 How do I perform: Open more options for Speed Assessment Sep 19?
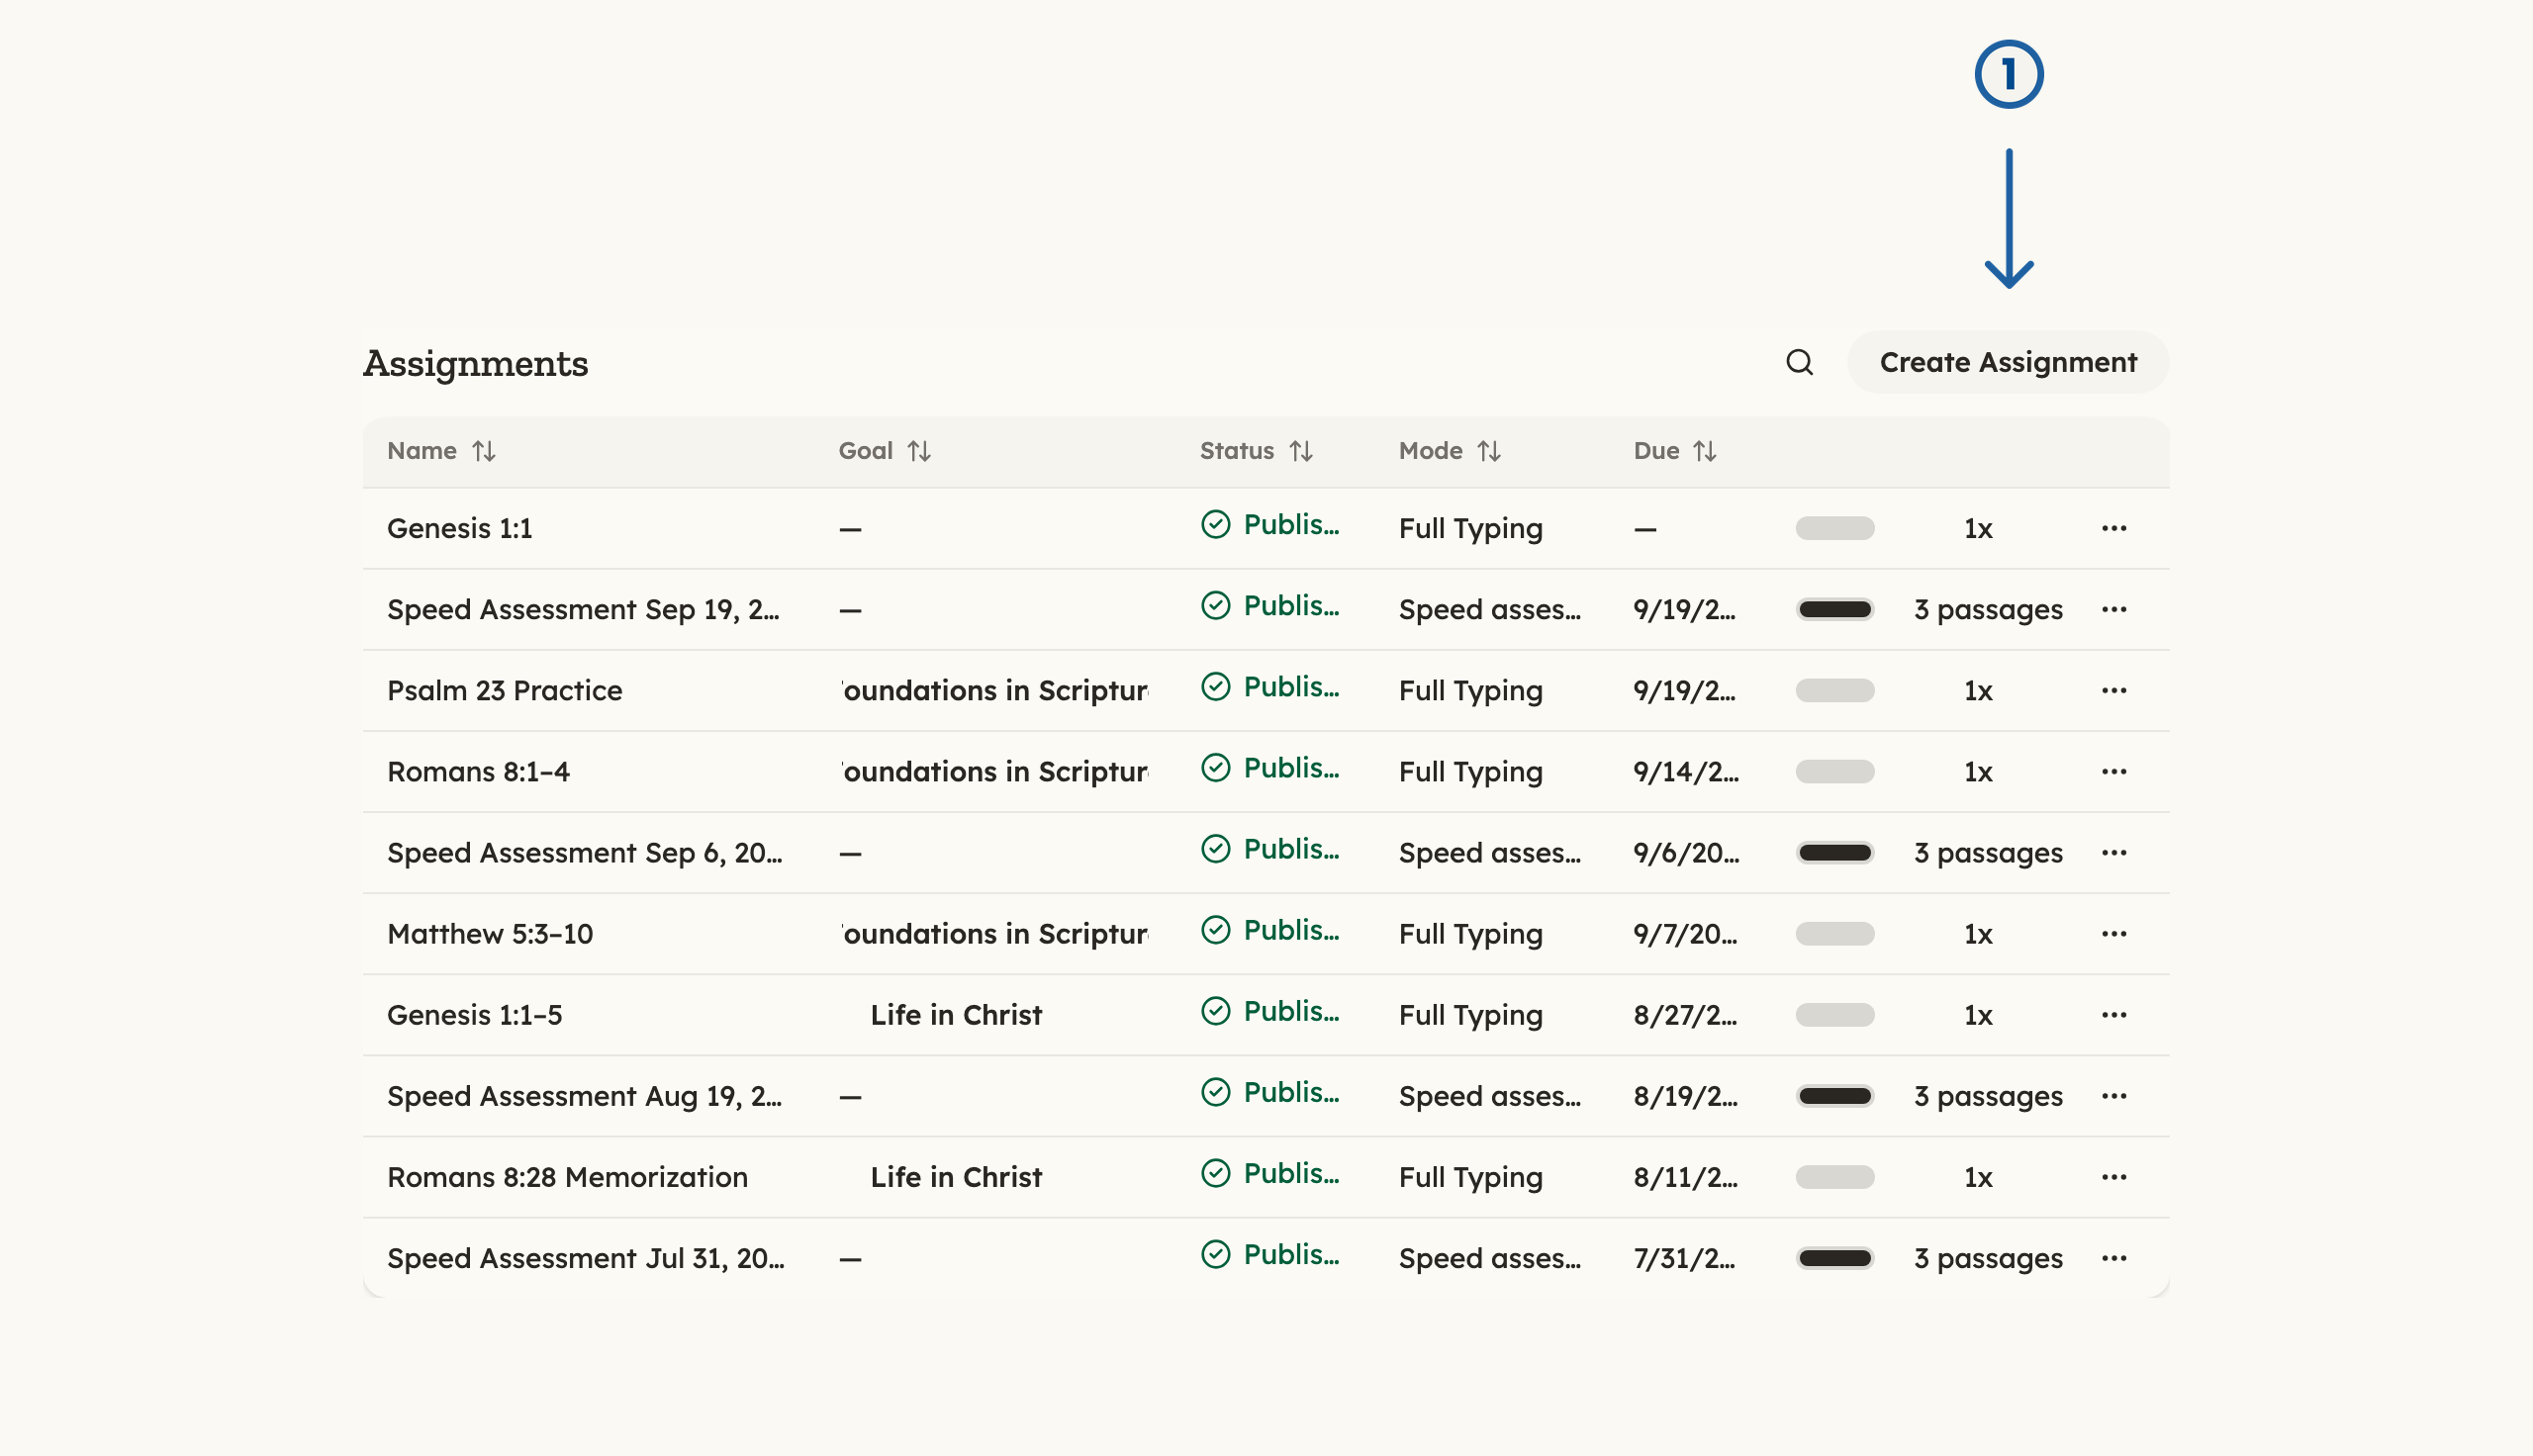click(2114, 609)
